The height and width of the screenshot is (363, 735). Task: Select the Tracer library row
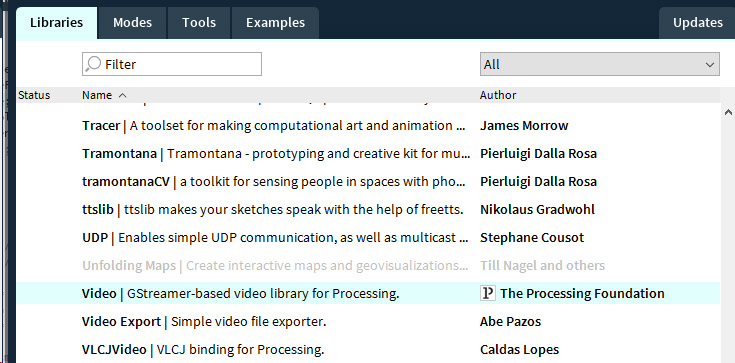pos(368,126)
